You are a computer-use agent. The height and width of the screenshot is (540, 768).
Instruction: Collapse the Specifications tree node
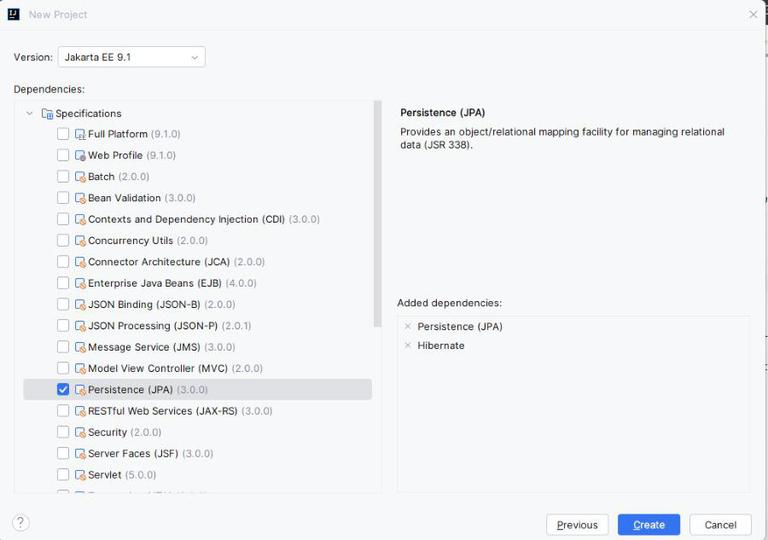29,114
